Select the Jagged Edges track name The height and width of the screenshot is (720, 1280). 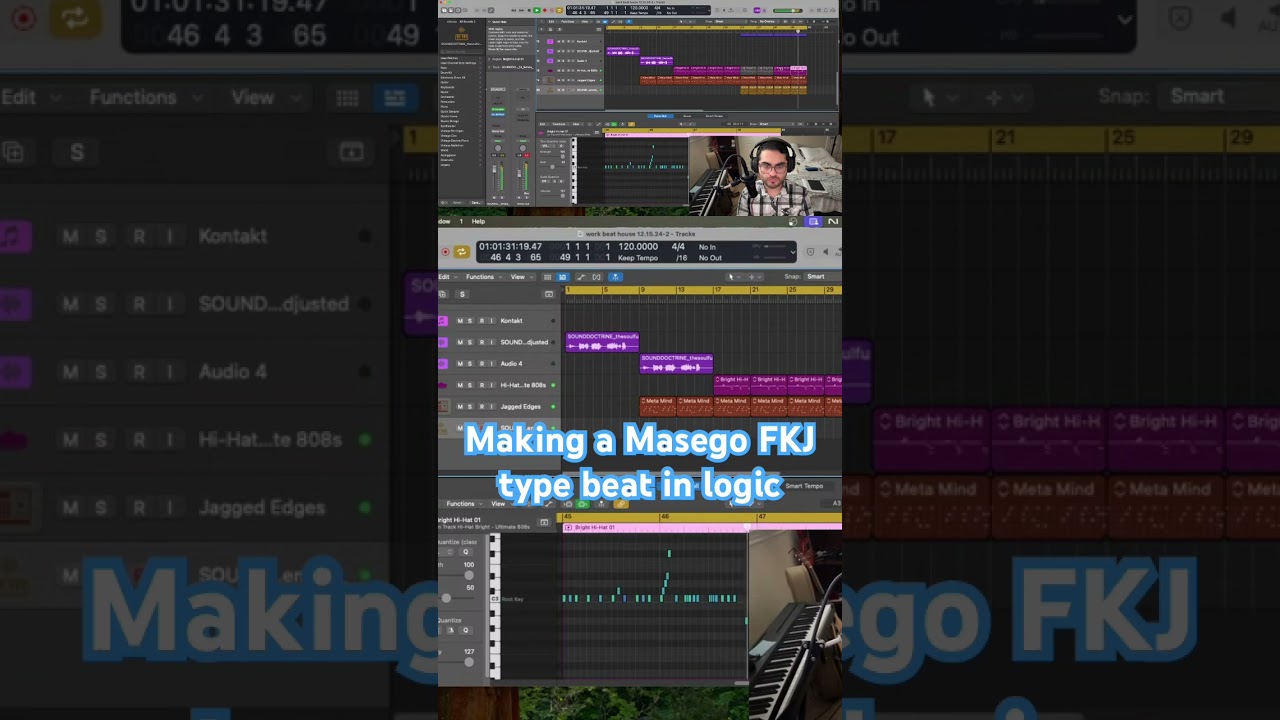coord(520,407)
